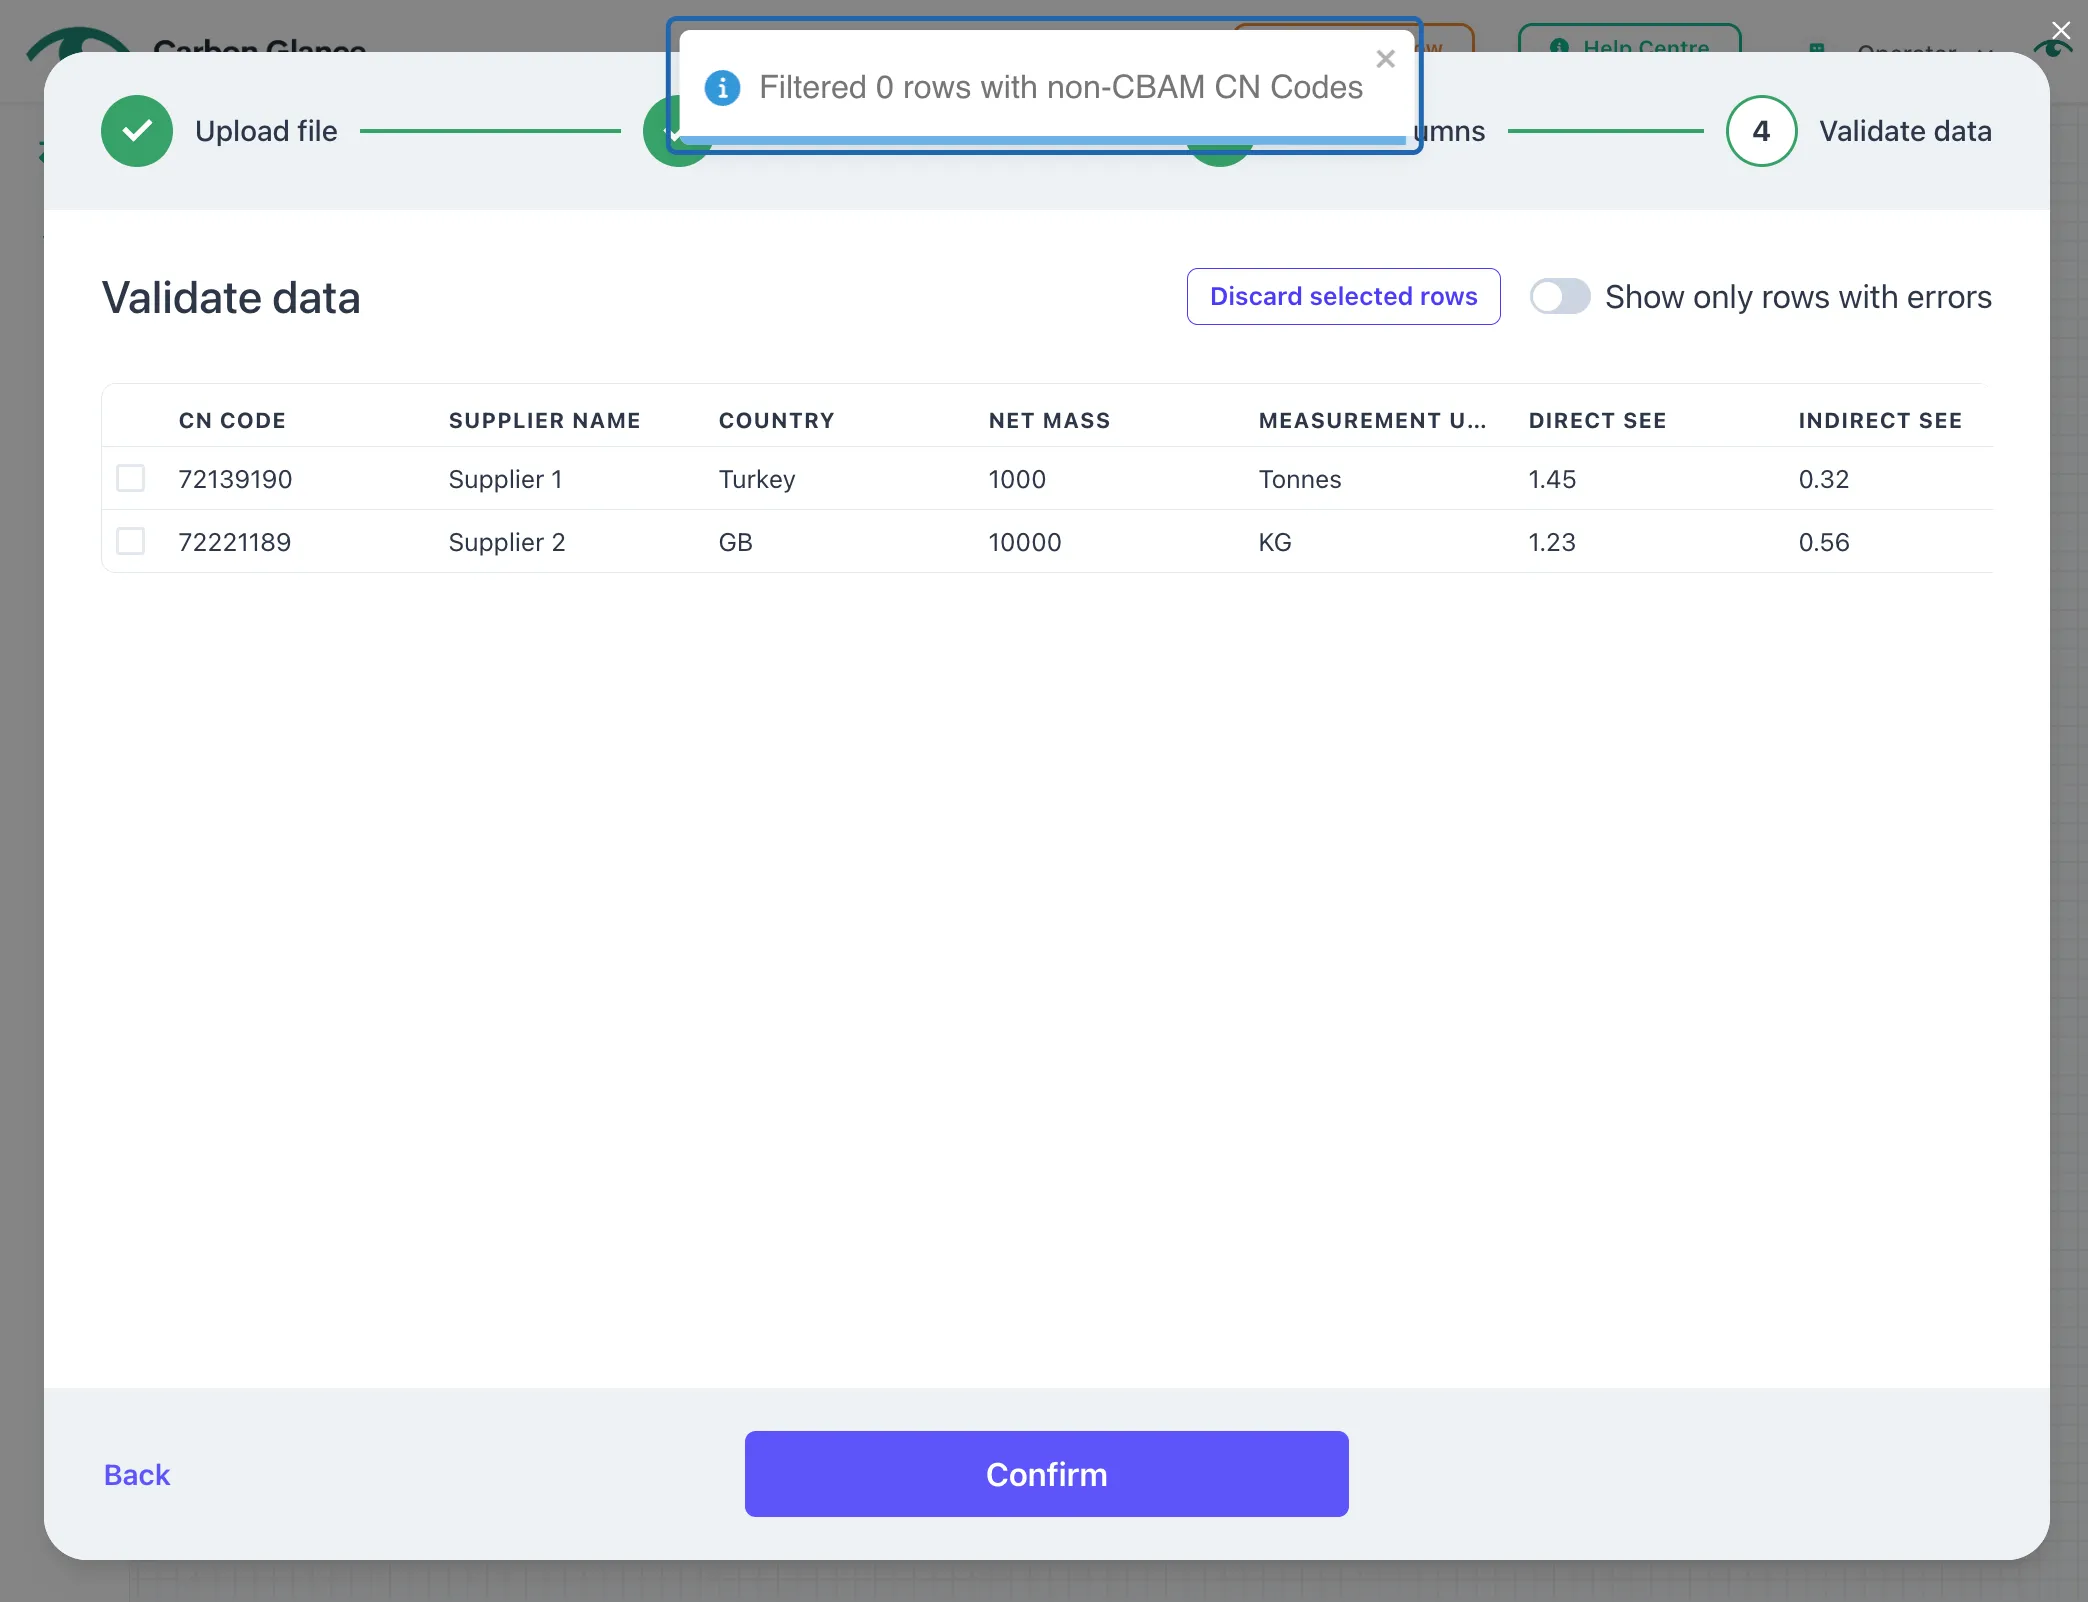Viewport: 2088px width, 1602px height.
Task: Click the 'GB' country cell
Action: coord(735,542)
